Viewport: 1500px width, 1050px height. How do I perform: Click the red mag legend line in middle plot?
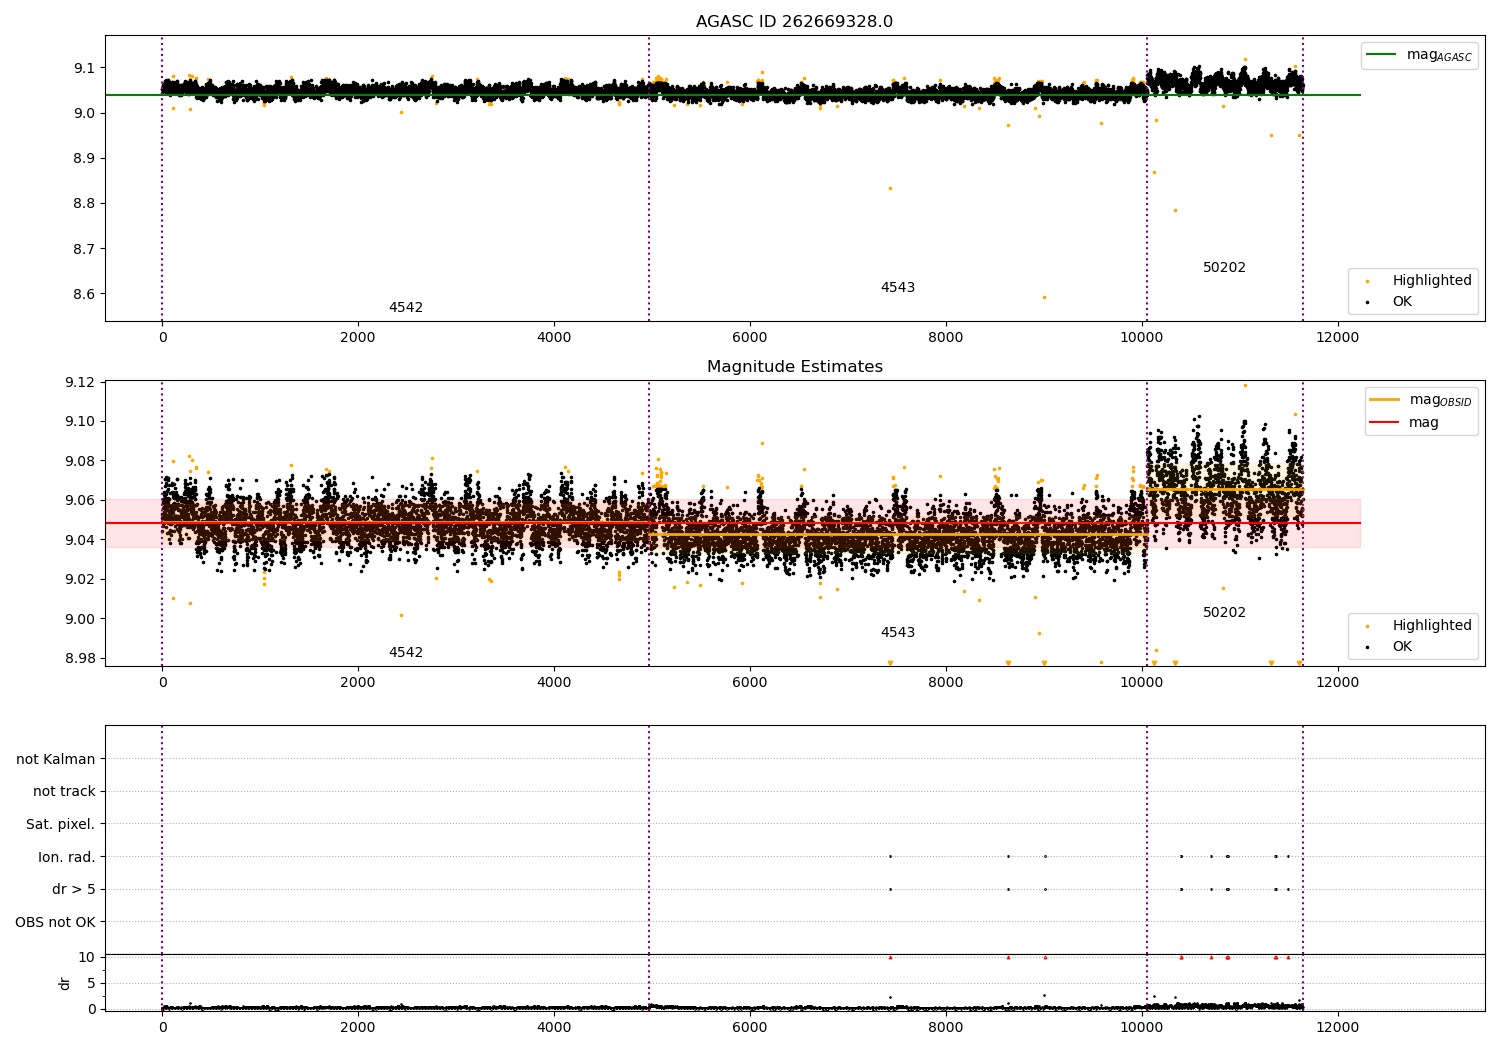(1384, 422)
